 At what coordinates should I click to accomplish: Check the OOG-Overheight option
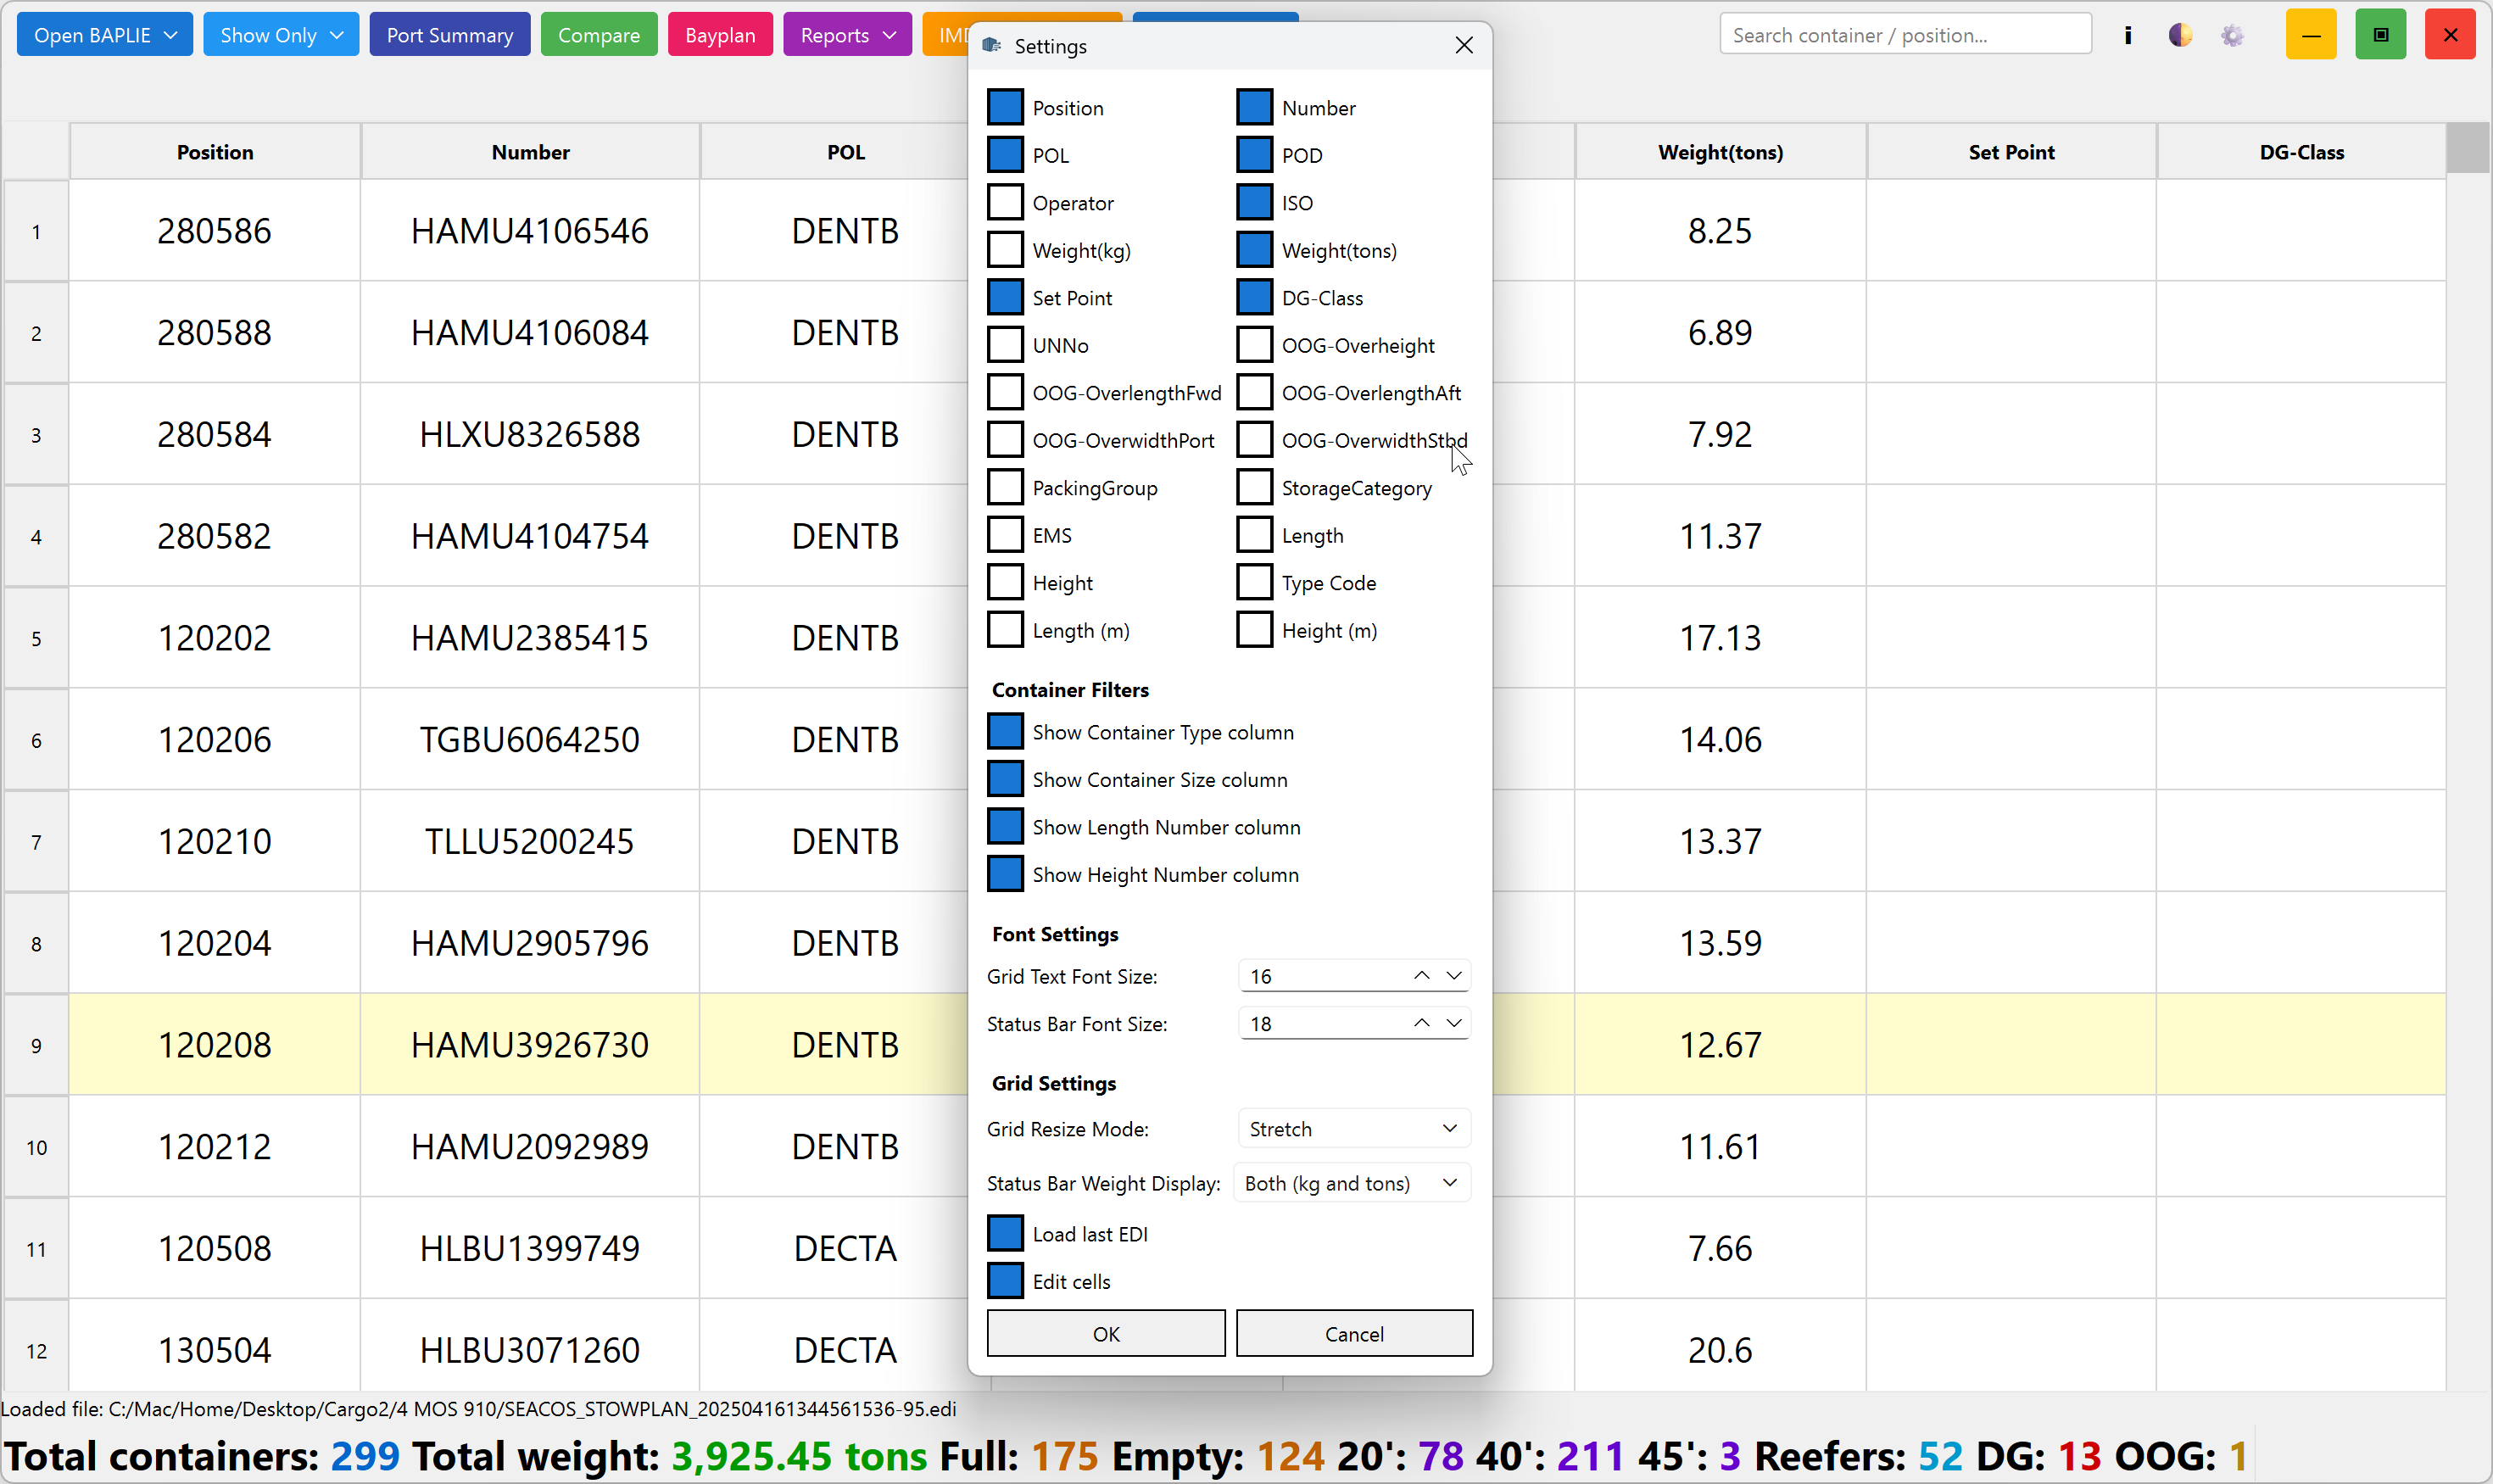[1254, 345]
